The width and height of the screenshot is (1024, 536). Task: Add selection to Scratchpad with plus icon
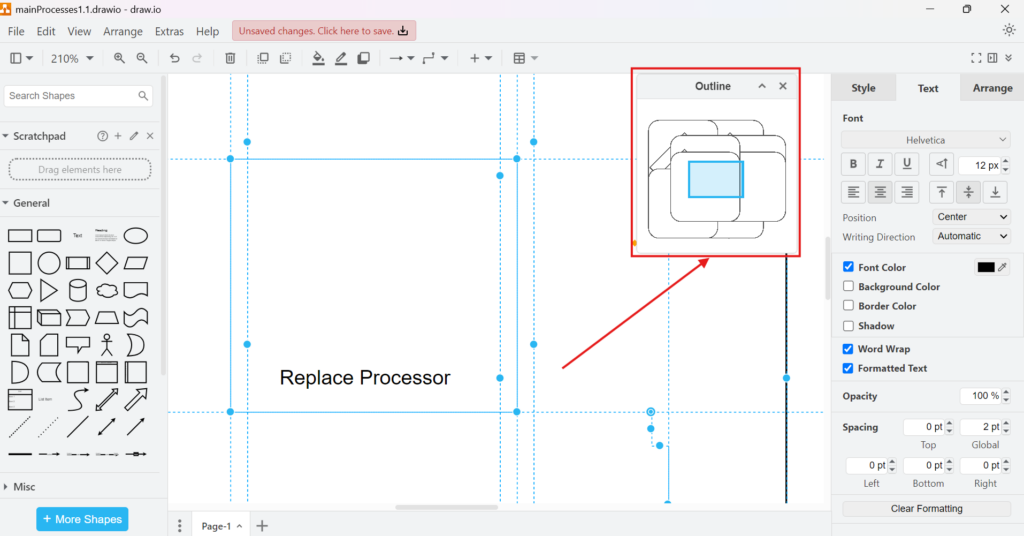(118, 136)
